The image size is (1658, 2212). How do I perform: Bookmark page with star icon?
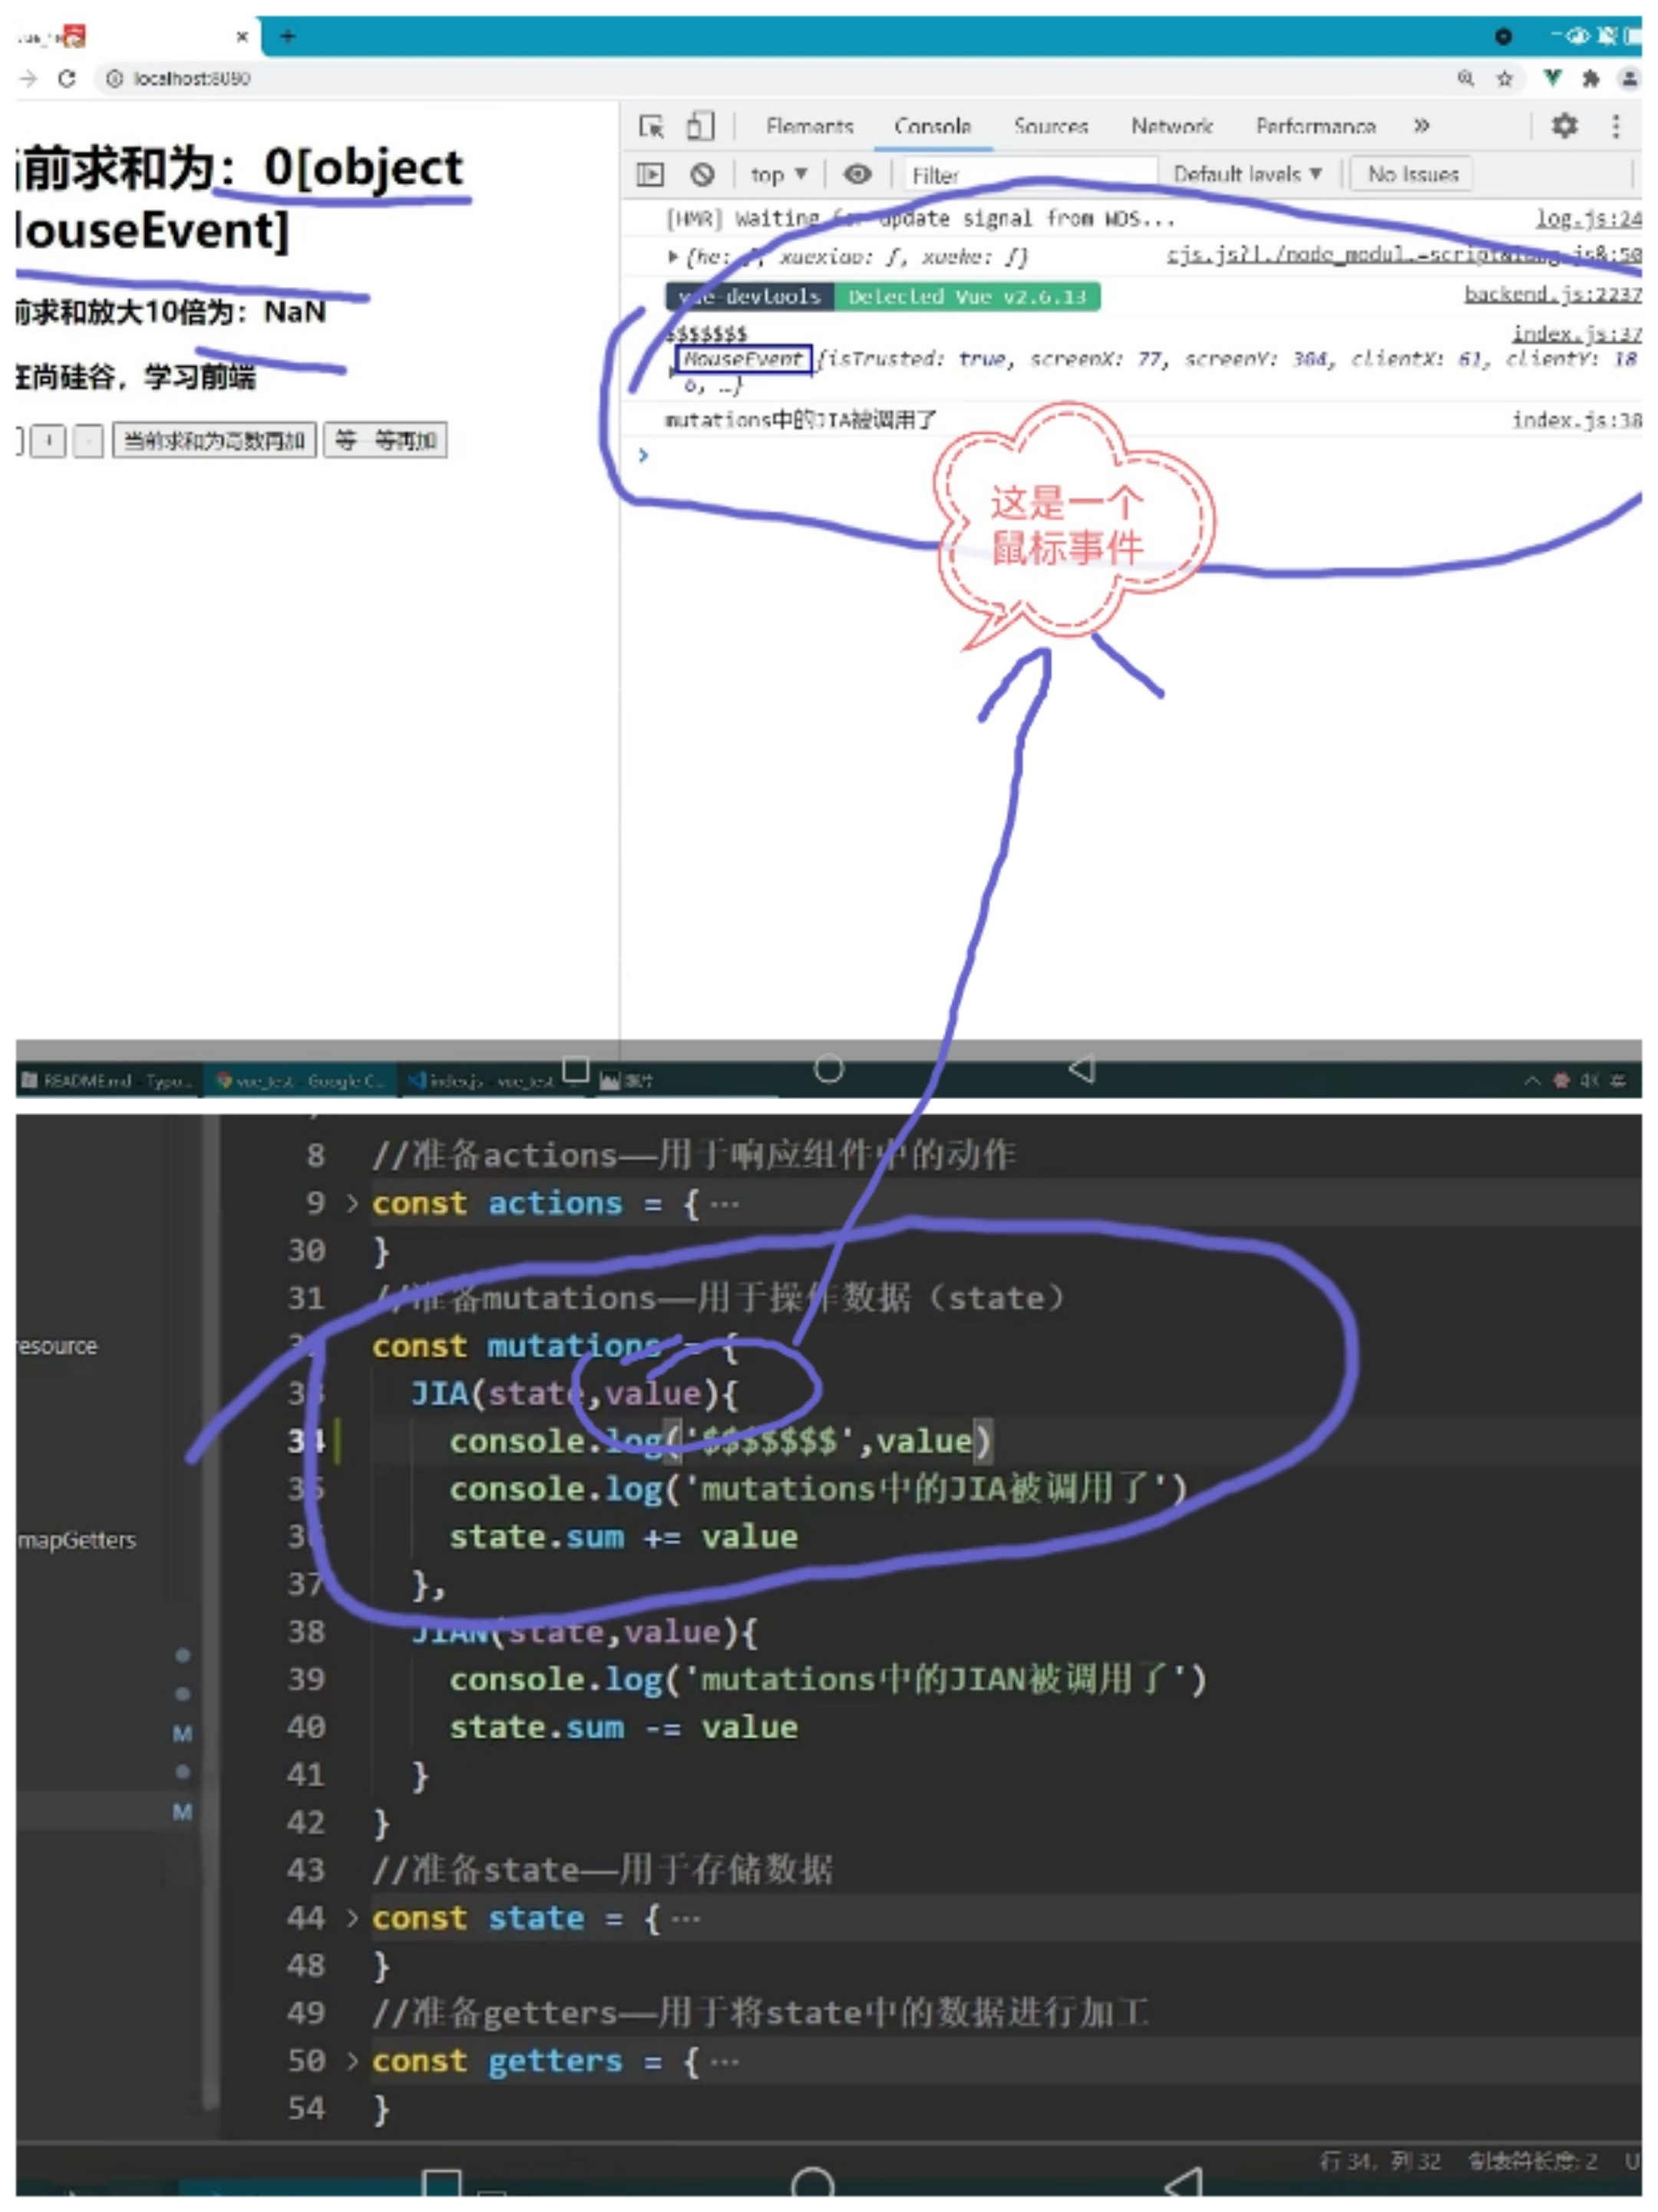[1504, 78]
